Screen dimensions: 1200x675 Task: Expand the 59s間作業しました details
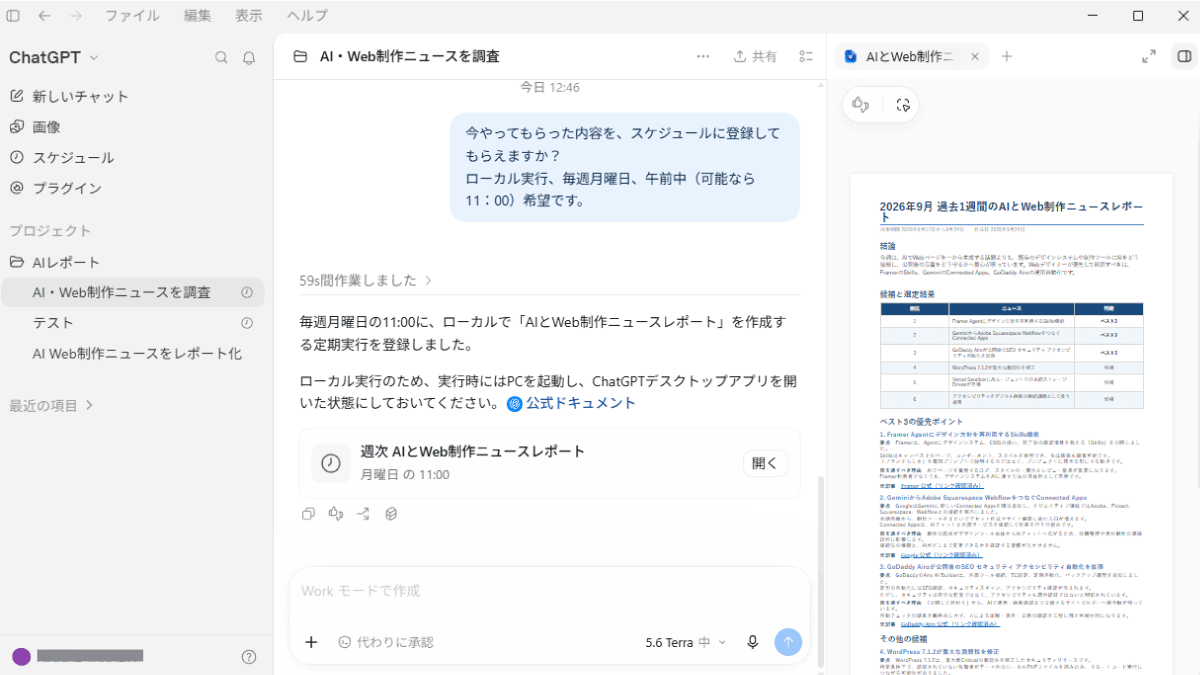[366, 280]
